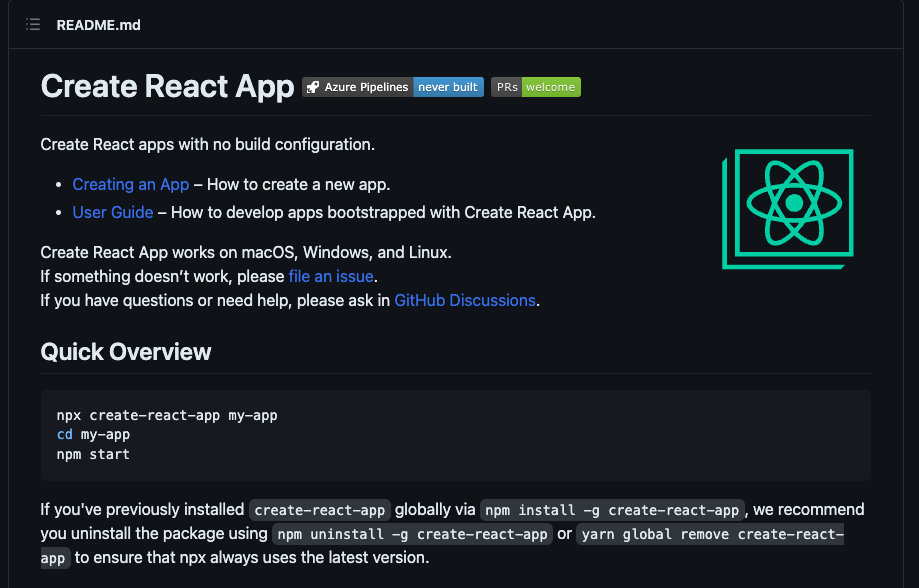Click the Create React App atom logo
Viewport: 919px width, 588px height.
[x=788, y=209]
